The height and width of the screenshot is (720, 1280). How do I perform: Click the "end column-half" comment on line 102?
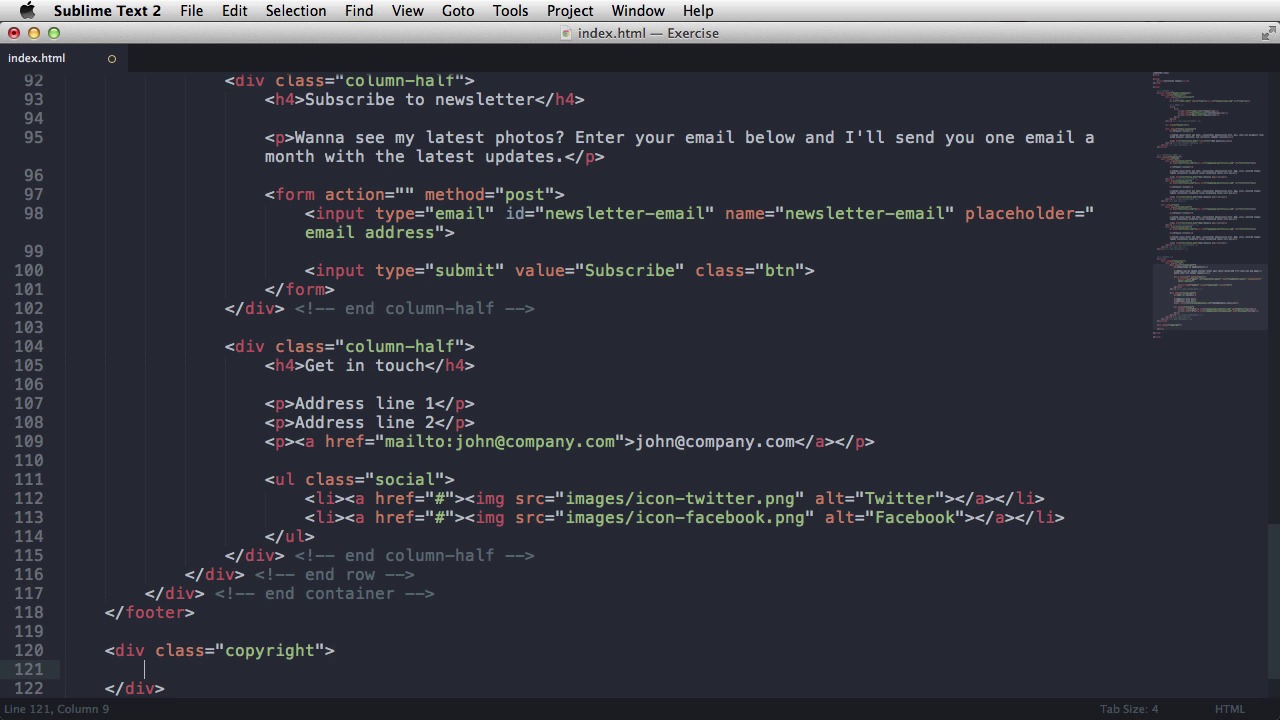click(x=415, y=308)
